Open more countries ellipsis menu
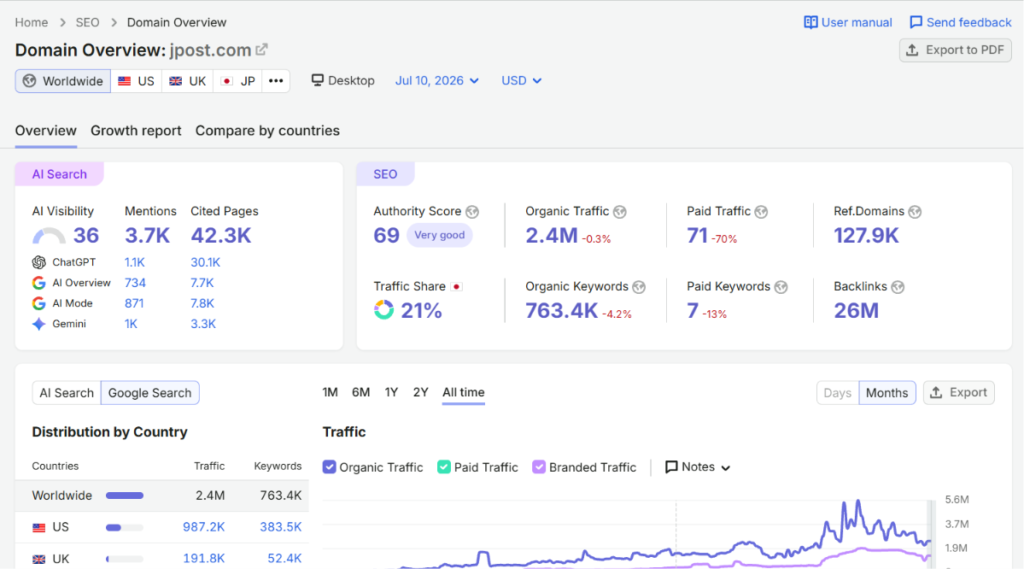This screenshot has height=569, width=1024. coord(276,81)
